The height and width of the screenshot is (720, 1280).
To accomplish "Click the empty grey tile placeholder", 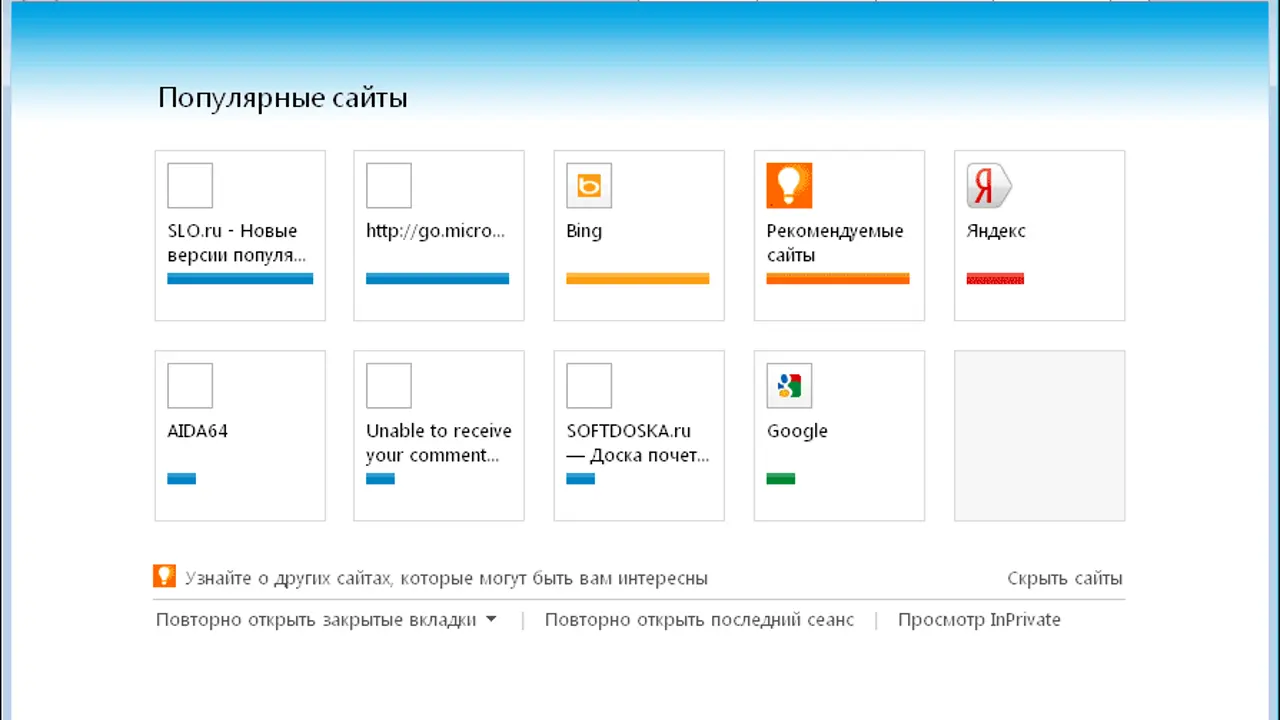I will [1039, 435].
